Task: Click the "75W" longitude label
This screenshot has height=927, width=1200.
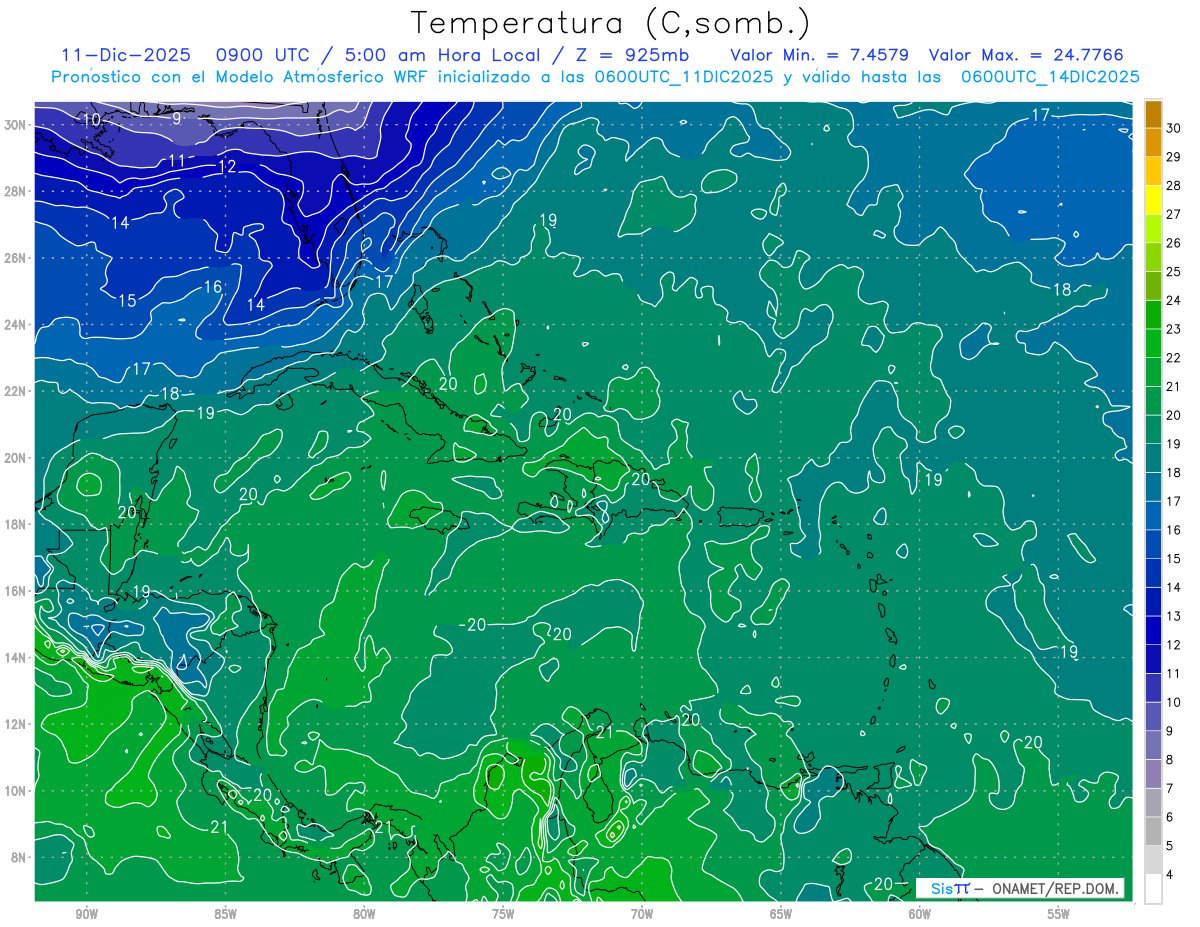Action: 503,914
